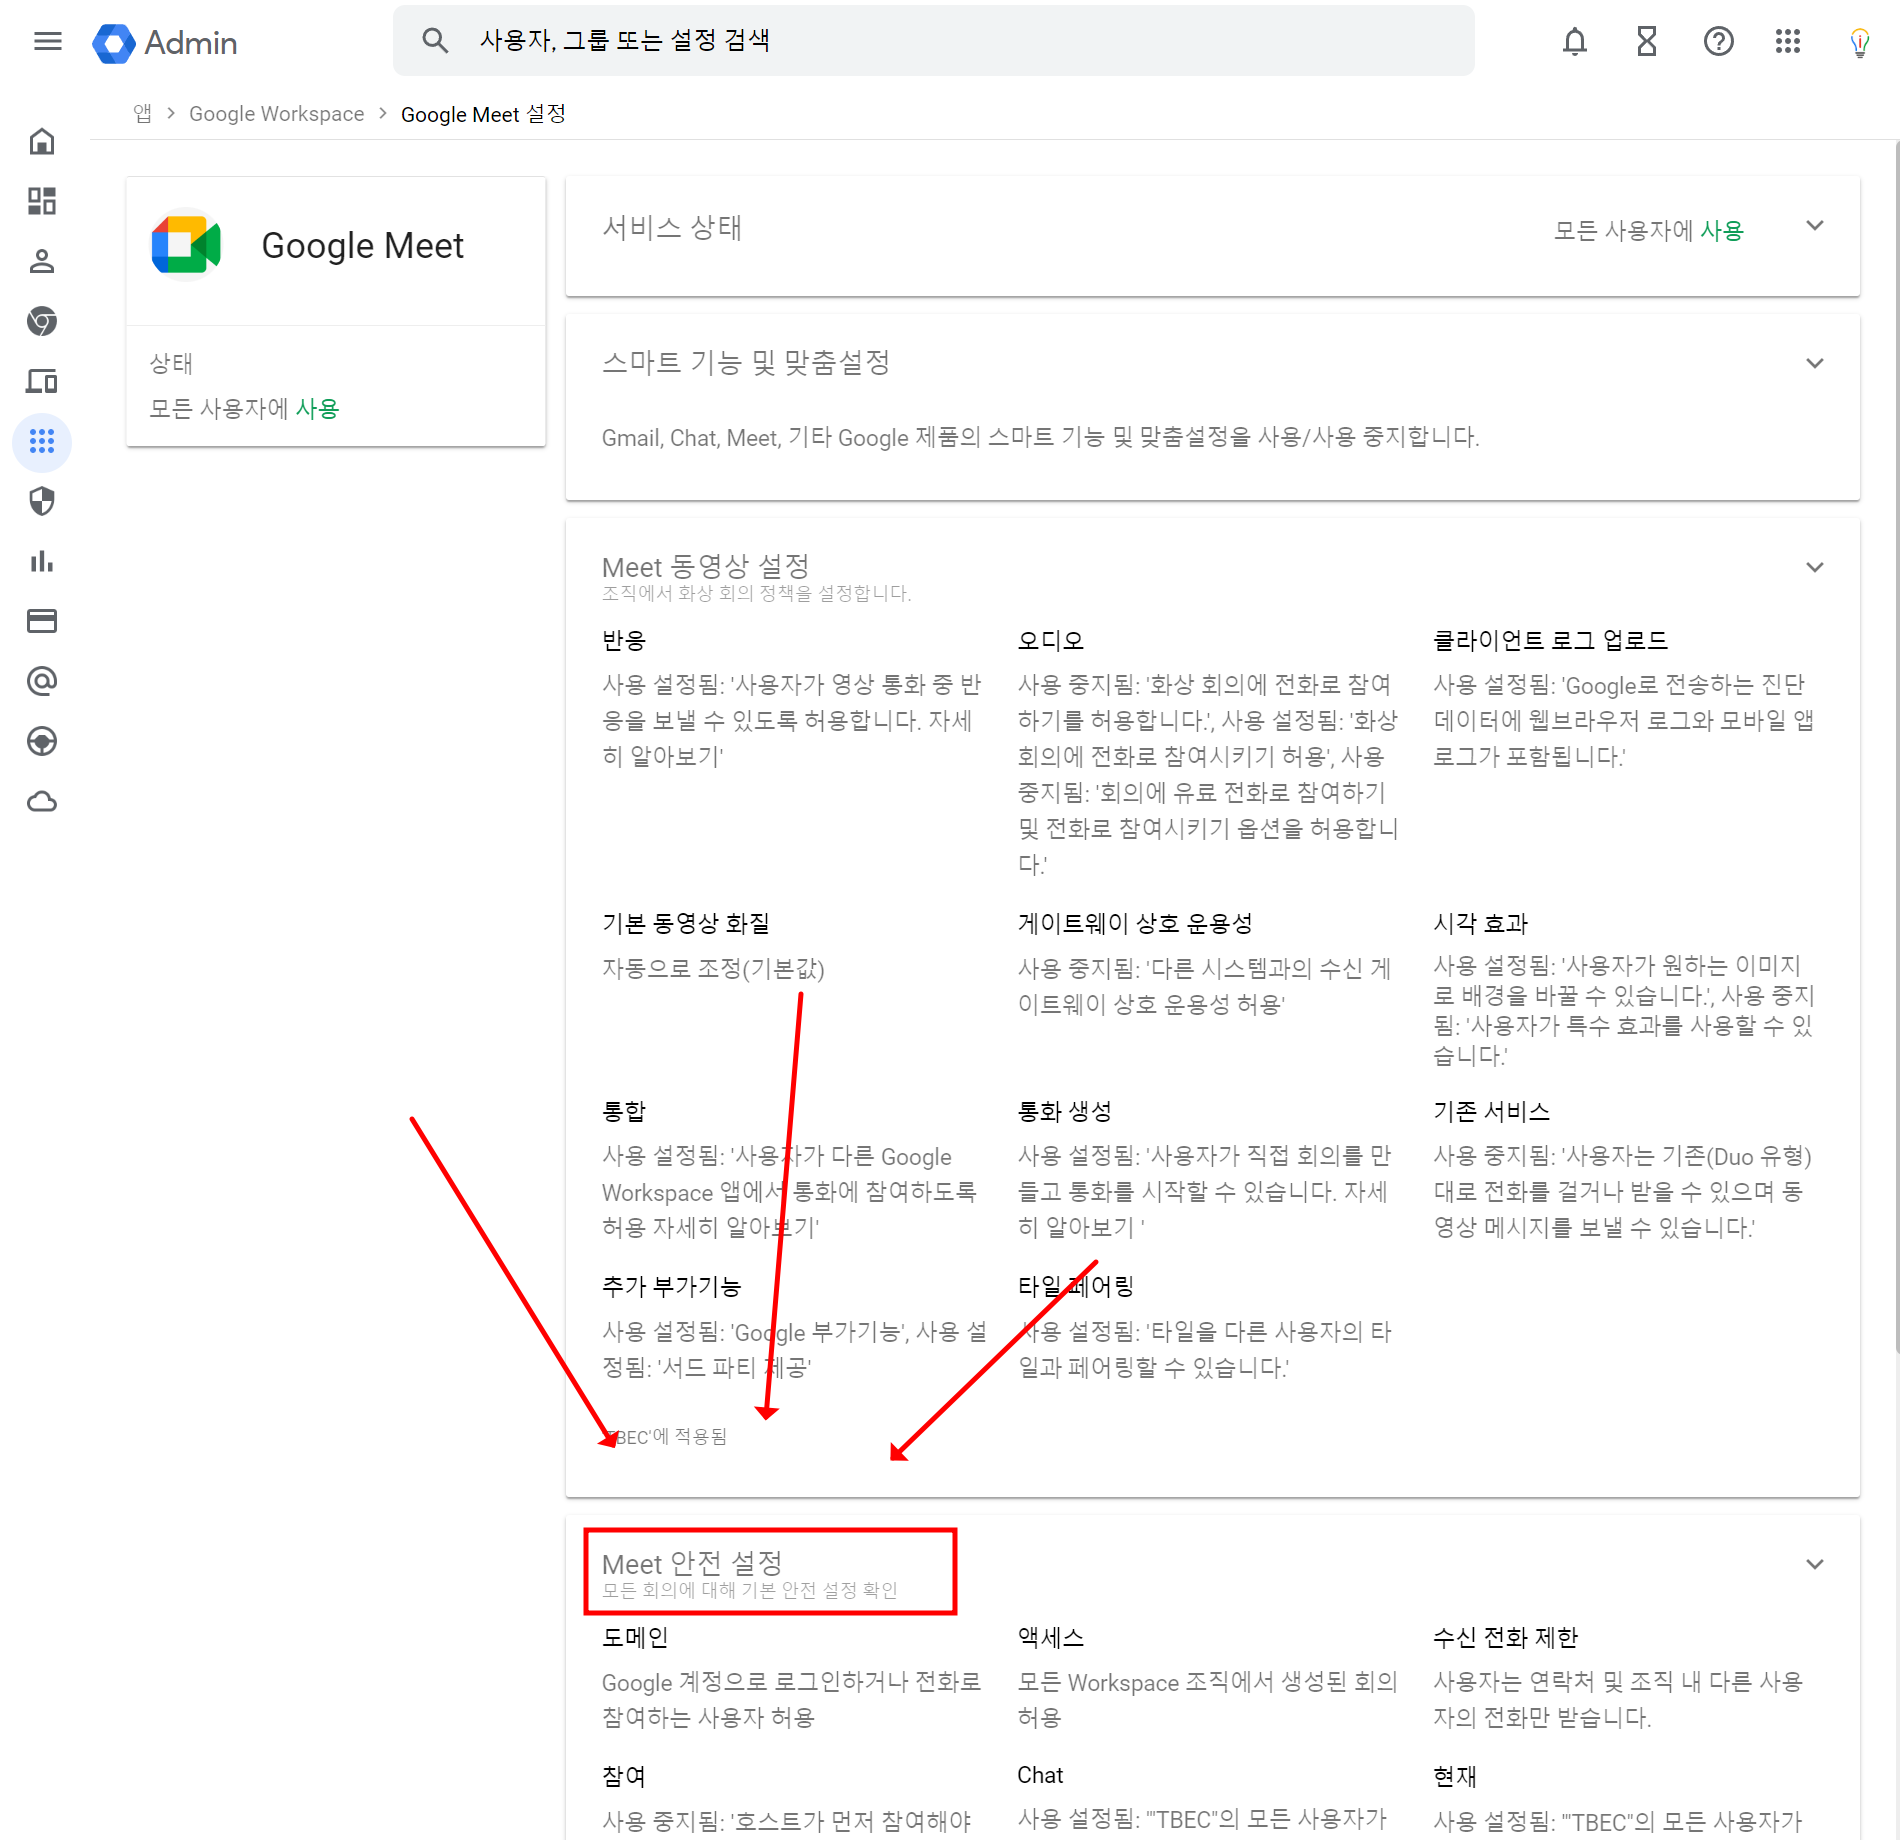Open the 수신 전화 제한 setting

click(1505, 1637)
